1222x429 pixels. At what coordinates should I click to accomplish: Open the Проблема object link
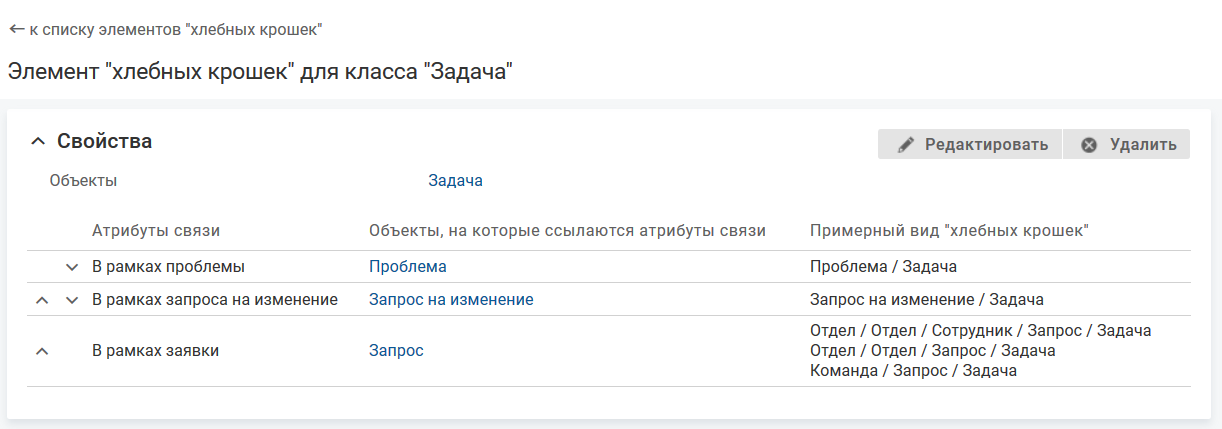pos(407,267)
